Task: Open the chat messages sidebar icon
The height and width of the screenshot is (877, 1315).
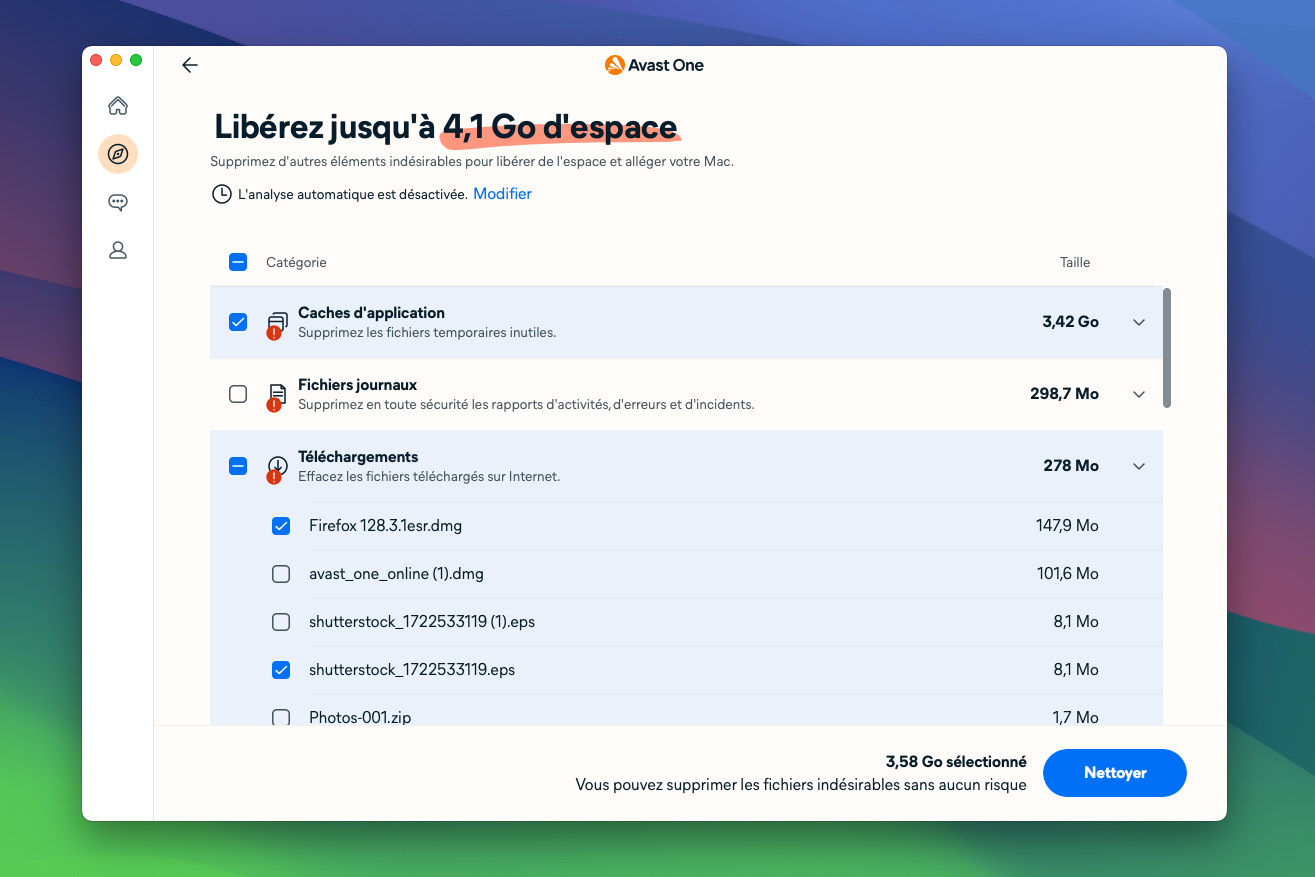Action: click(x=118, y=202)
